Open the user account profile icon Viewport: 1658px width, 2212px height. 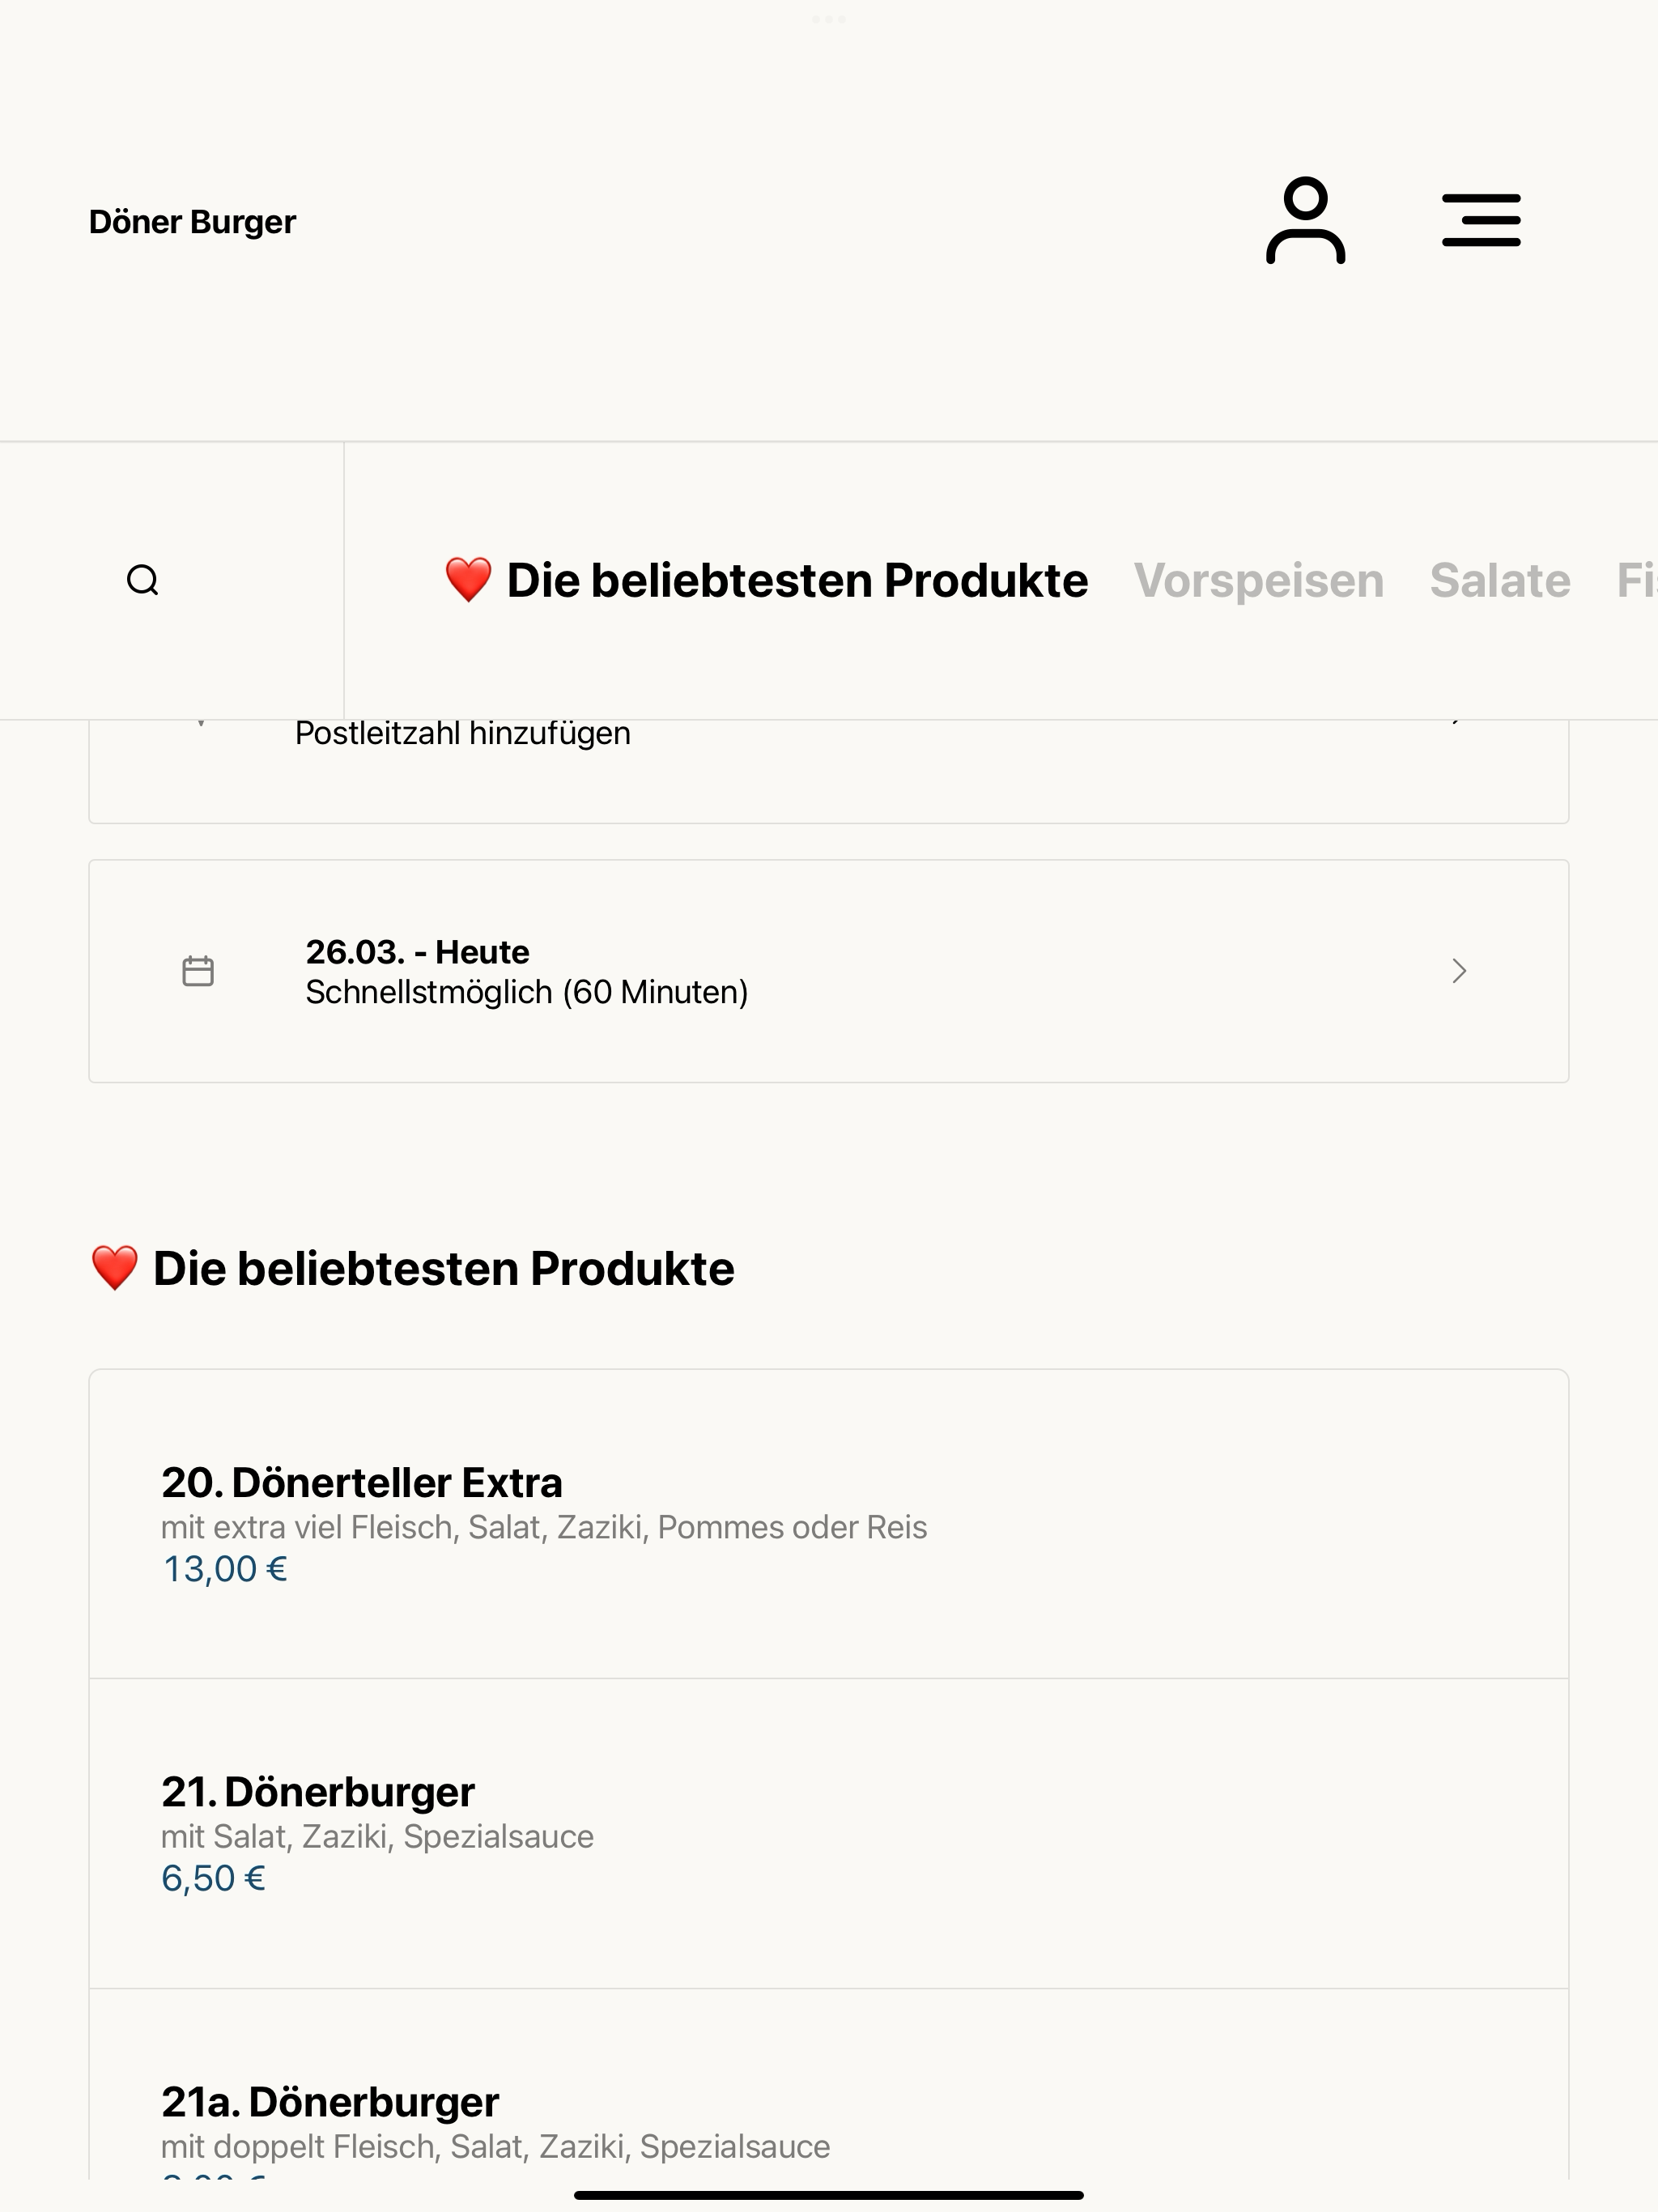(x=1305, y=221)
